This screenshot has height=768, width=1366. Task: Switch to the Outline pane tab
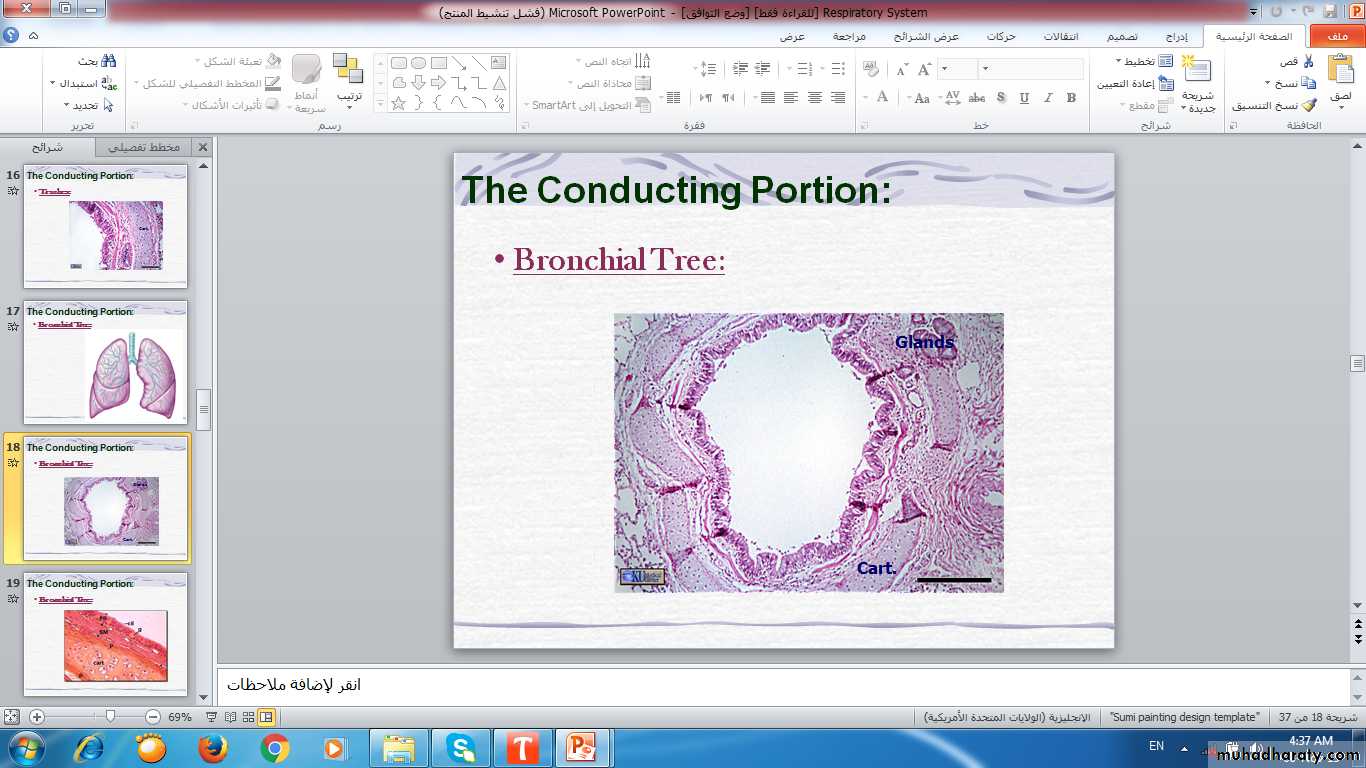tap(144, 147)
